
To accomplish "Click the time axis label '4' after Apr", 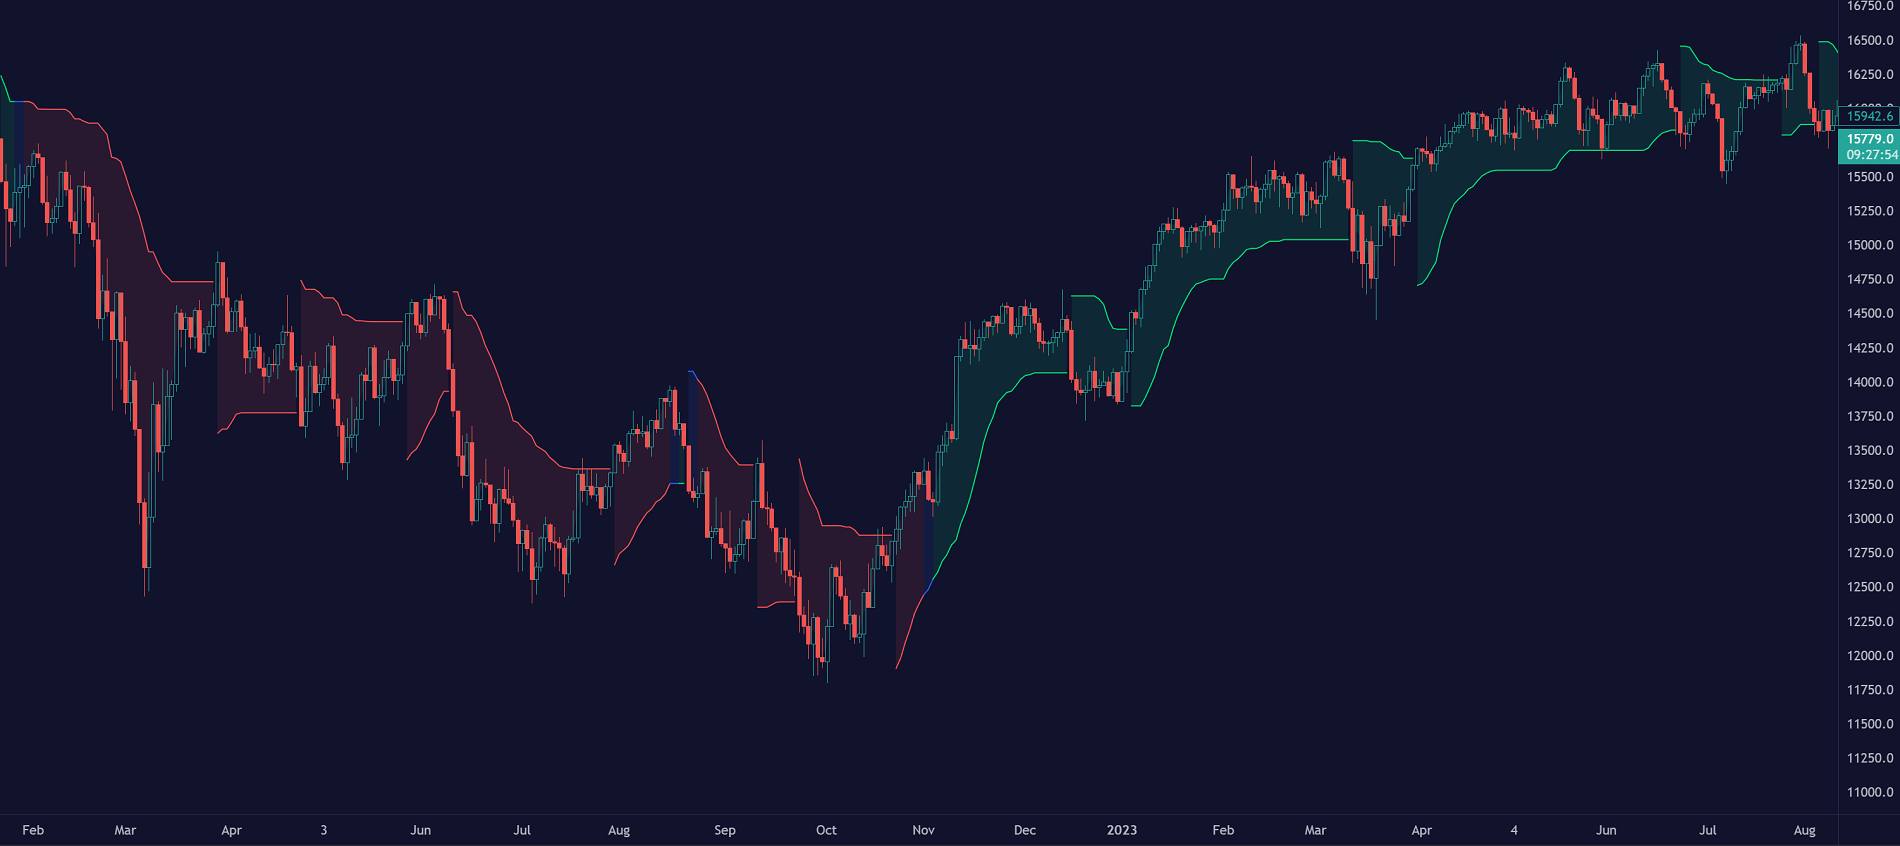I will pos(1514,830).
